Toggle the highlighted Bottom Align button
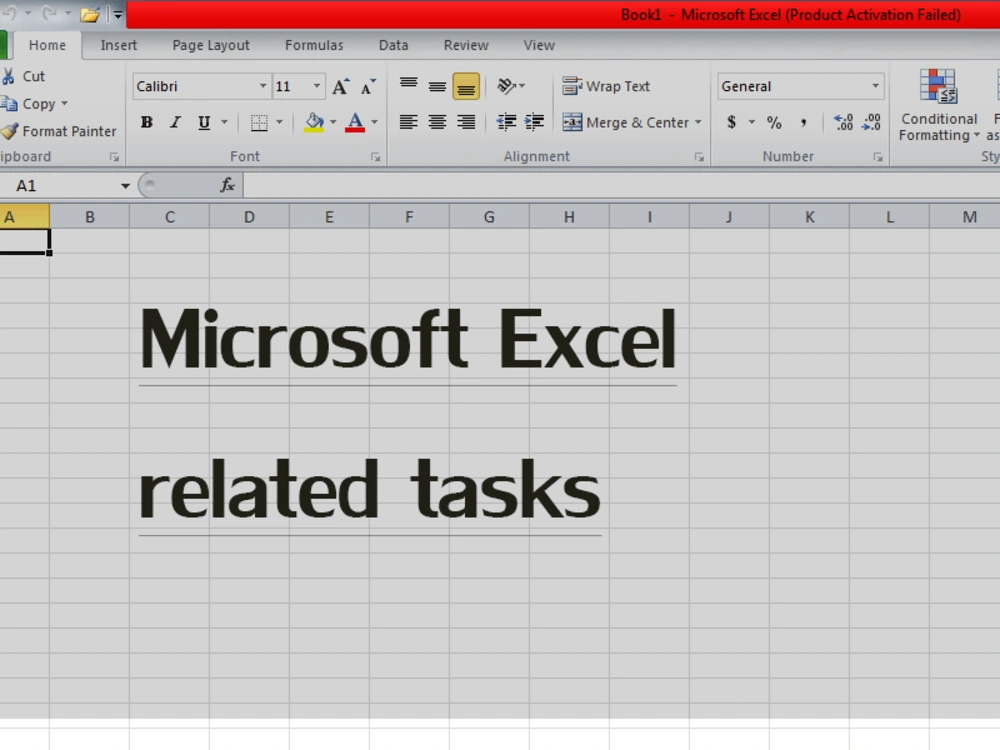This screenshot has height=750, width=1000. [466, 86]
